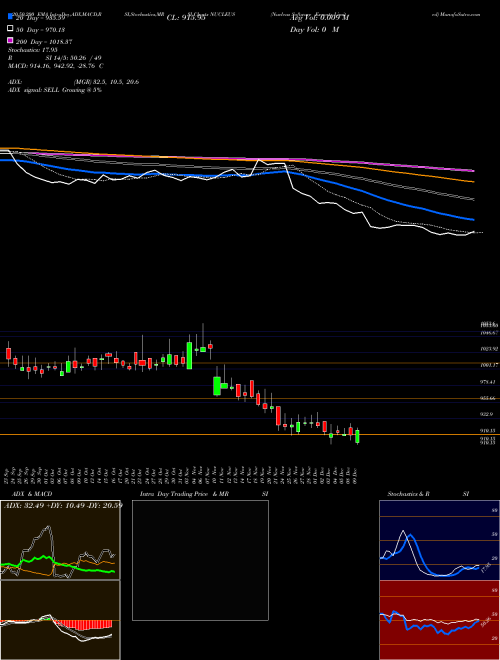Open the MACD histogram chart panel
This screenshot has width=500, height=660.
pyautogui.click(x=60, y=620)
